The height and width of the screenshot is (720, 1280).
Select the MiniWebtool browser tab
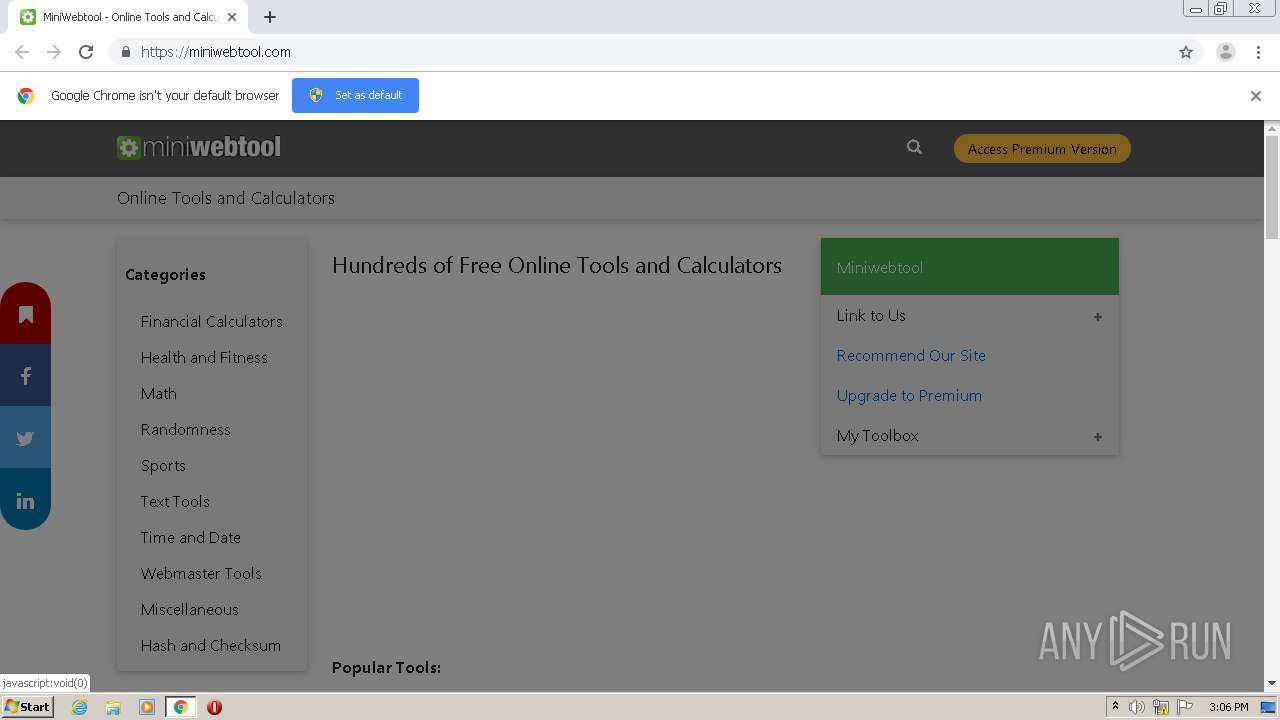(128, 17)
